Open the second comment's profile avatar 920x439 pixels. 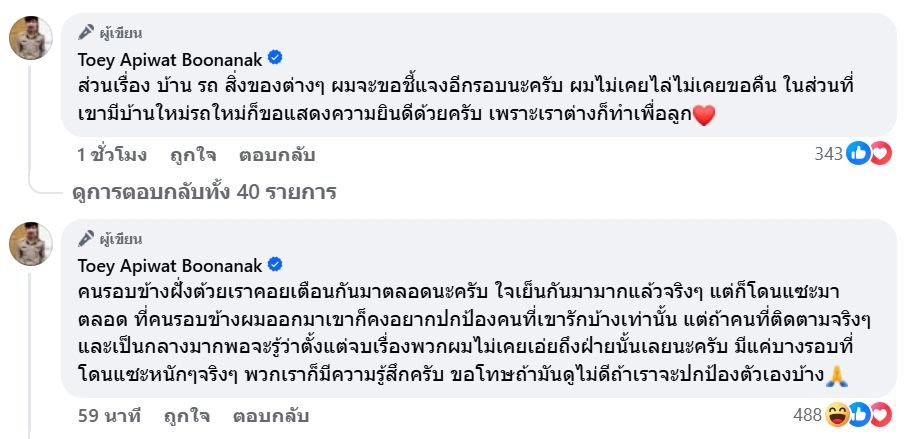(32, 244)
